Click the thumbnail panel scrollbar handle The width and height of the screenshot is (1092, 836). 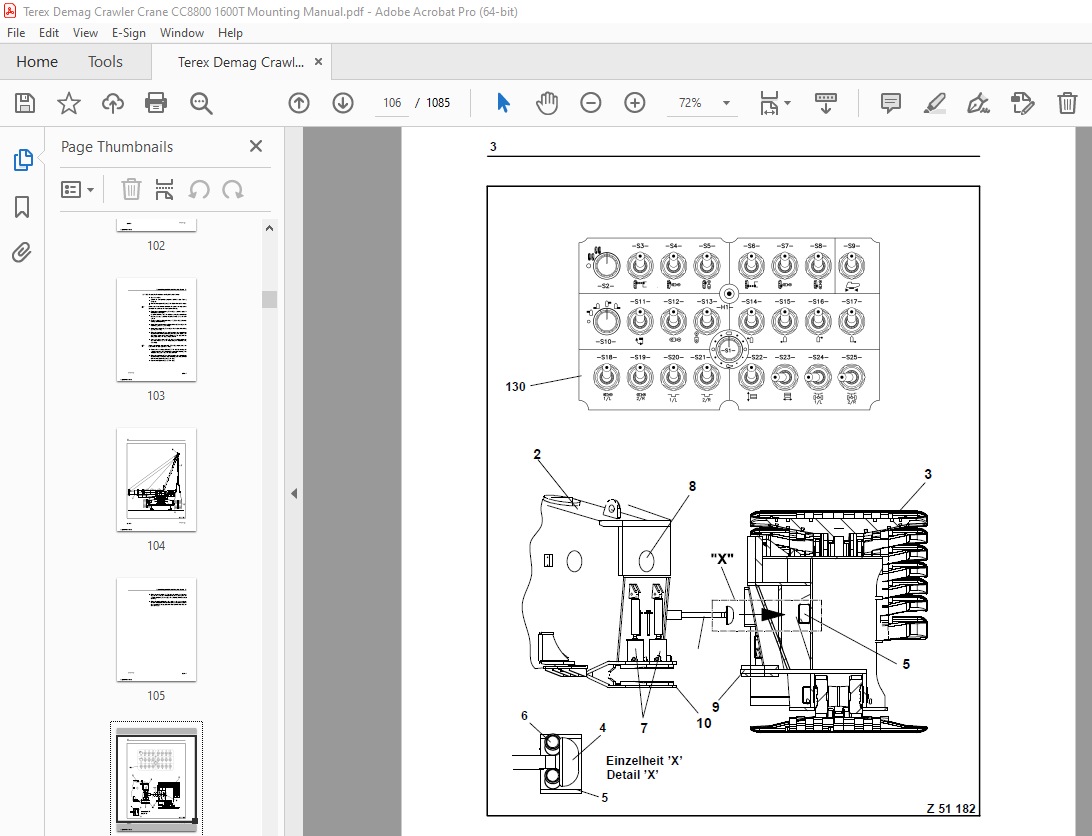pyautogui.click(x=270, y=299)
